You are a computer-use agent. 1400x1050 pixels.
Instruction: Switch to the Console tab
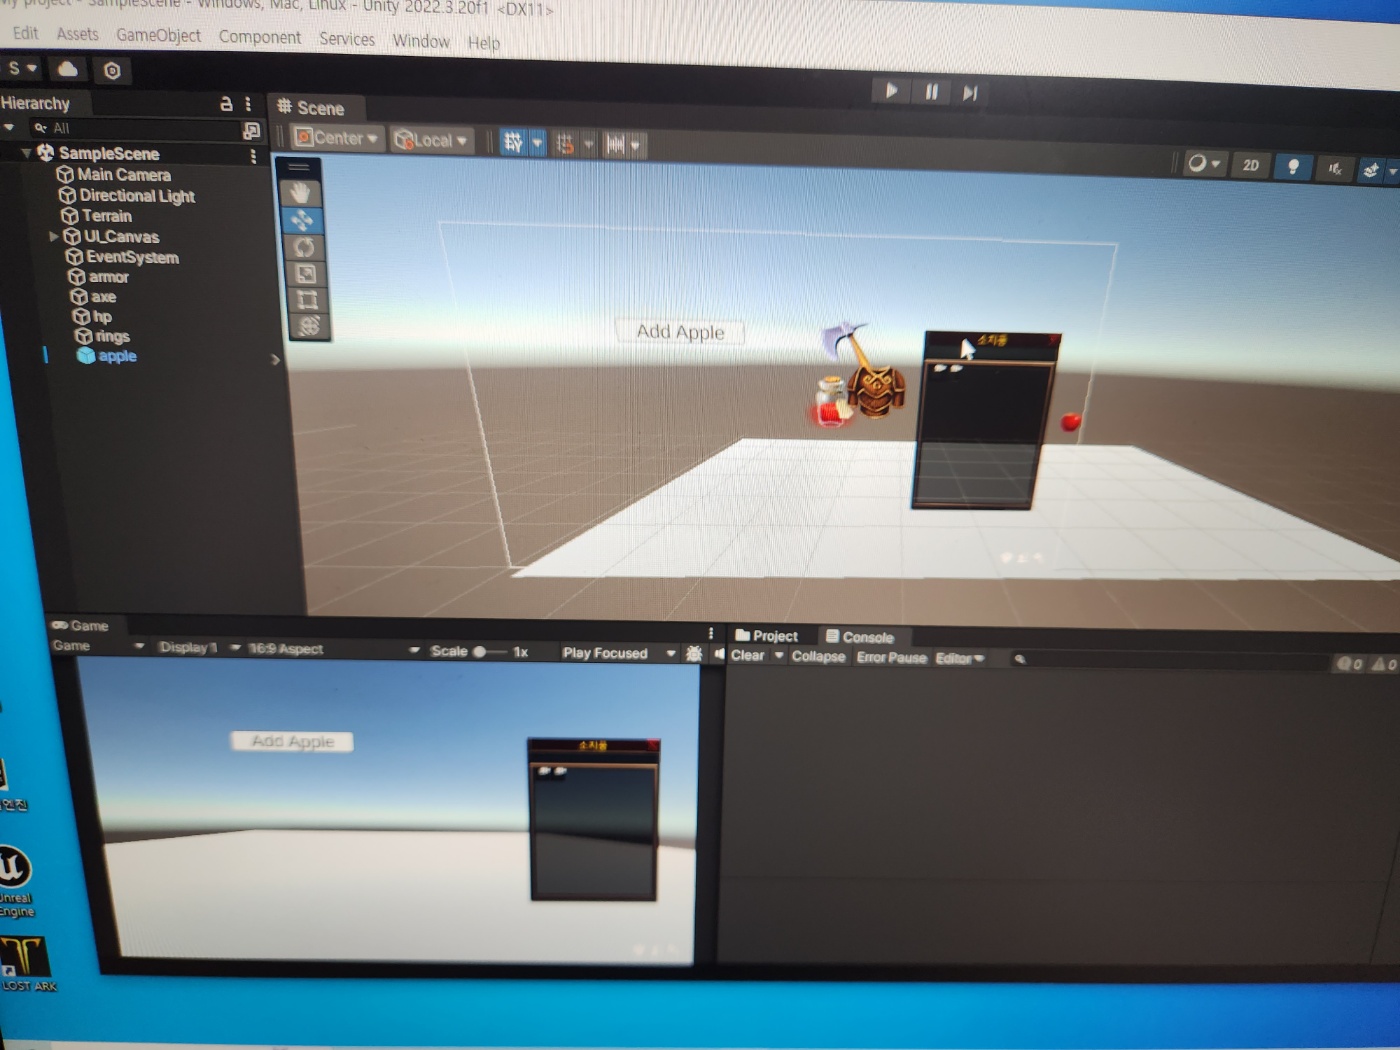(x=860, y=637)
